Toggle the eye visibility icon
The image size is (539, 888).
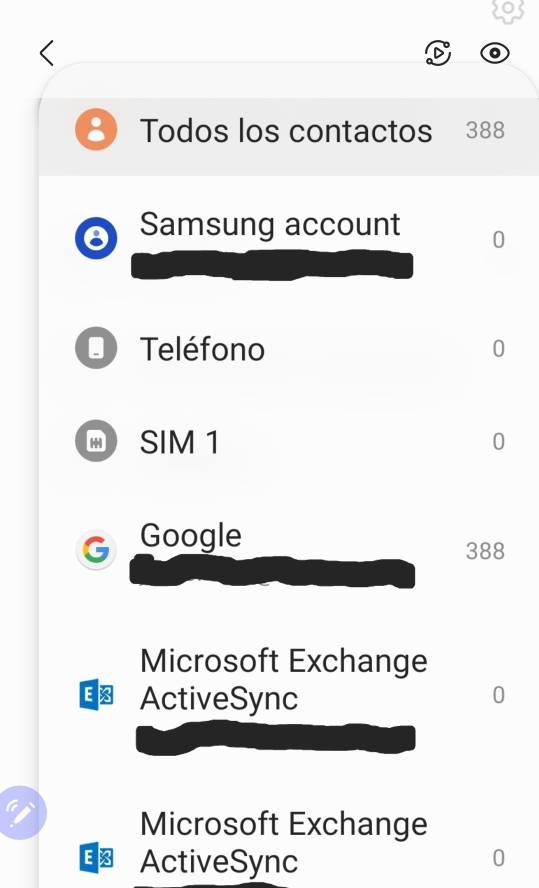coord(495,53)
